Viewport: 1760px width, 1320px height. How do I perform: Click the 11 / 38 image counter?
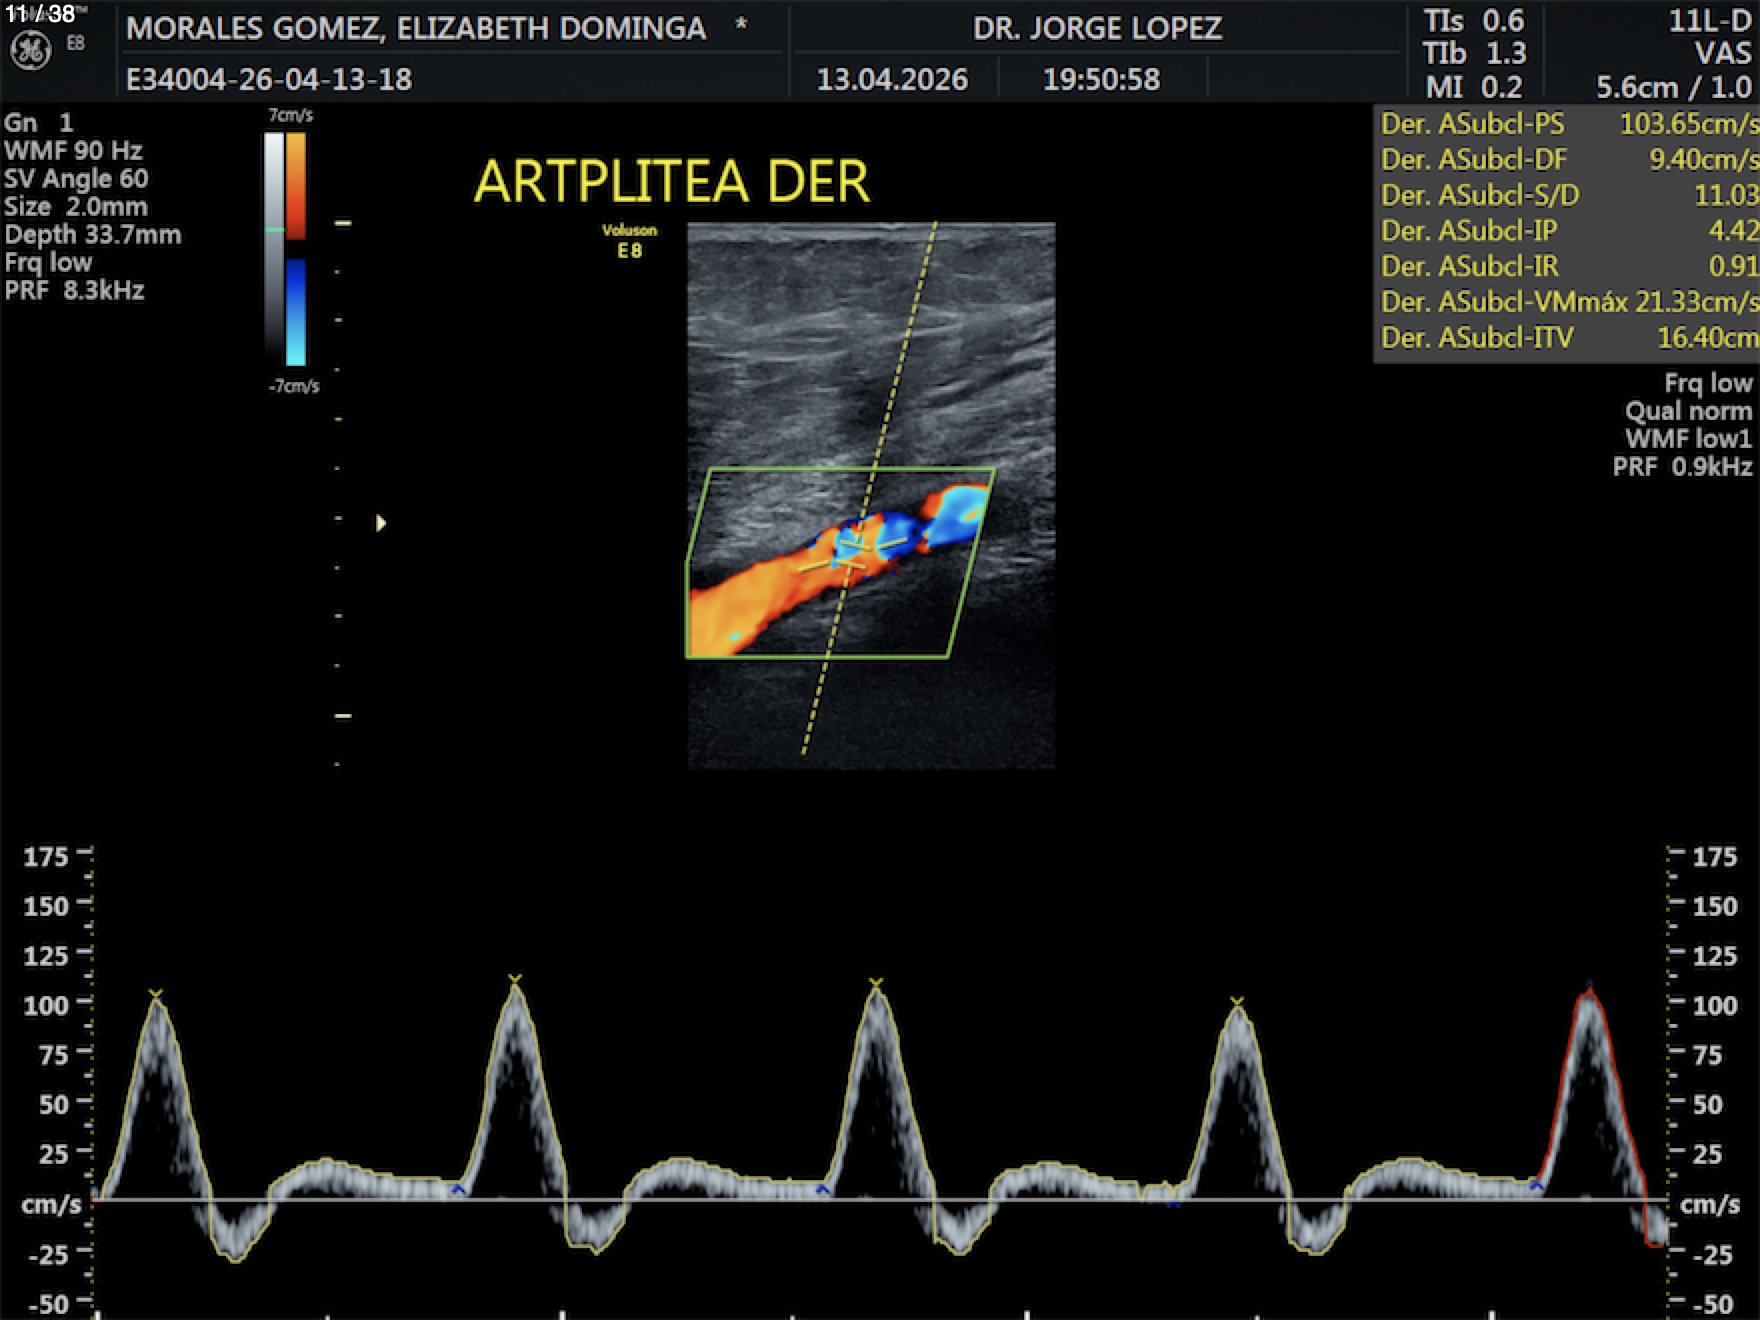coord(40,14)
